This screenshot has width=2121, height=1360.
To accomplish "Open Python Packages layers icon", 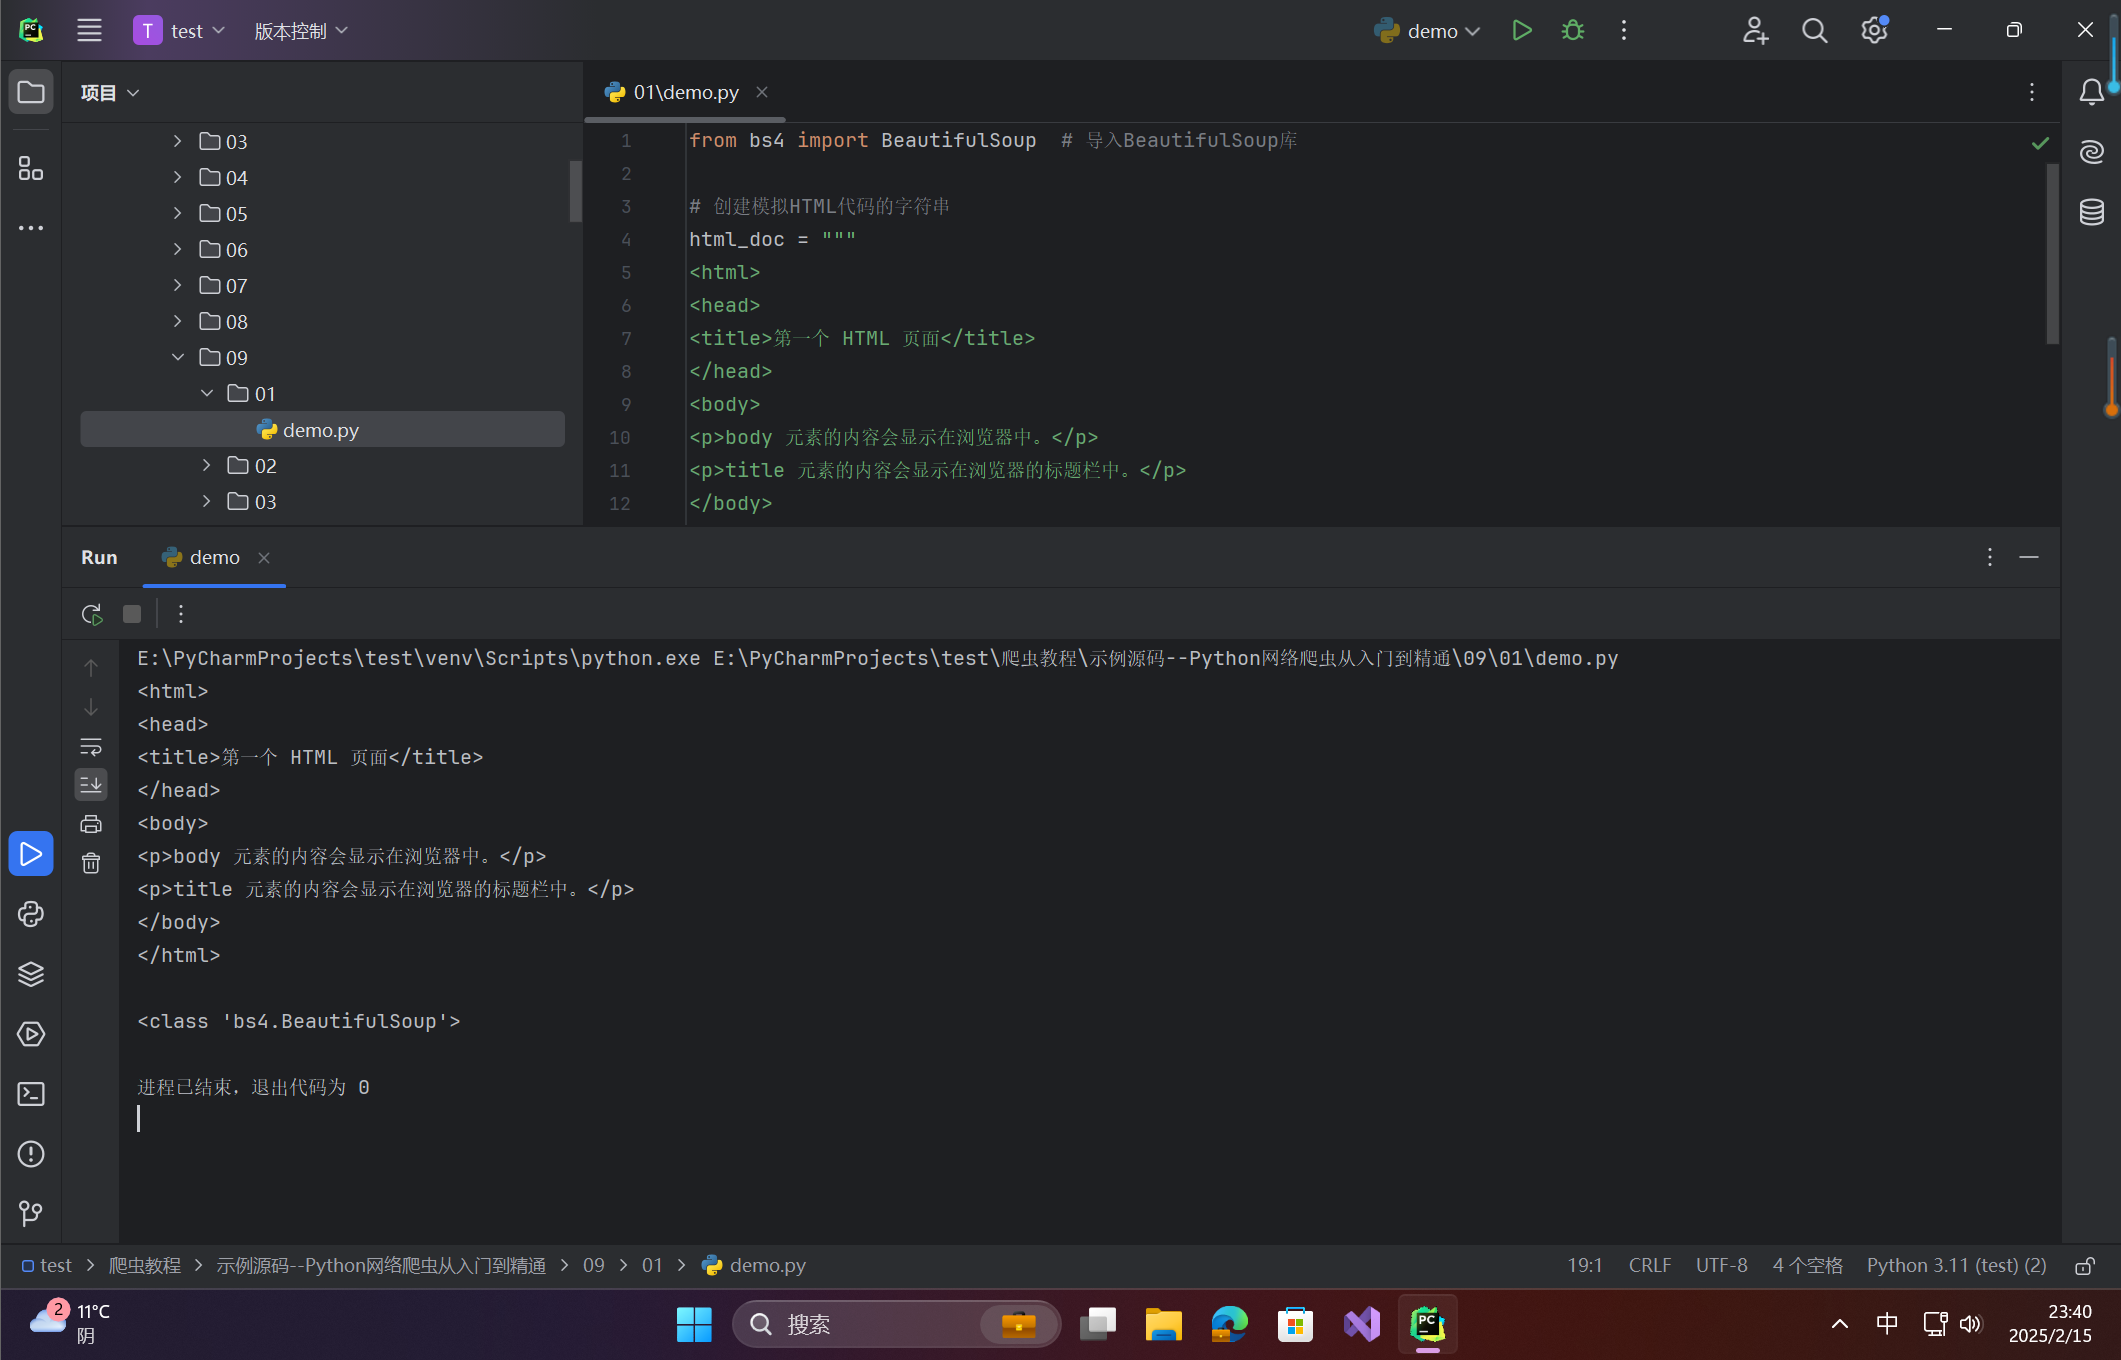I will (x=31, y=974).
